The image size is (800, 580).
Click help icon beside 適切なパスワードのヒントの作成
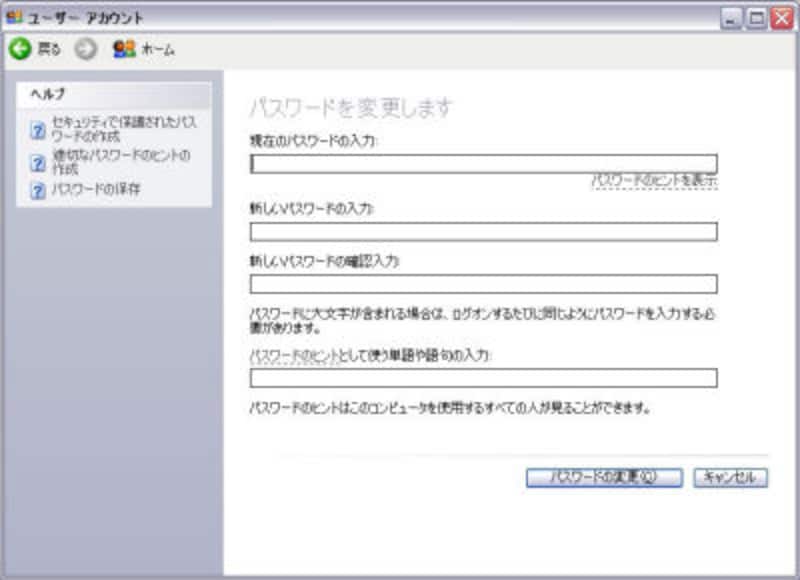coord(38,163)
